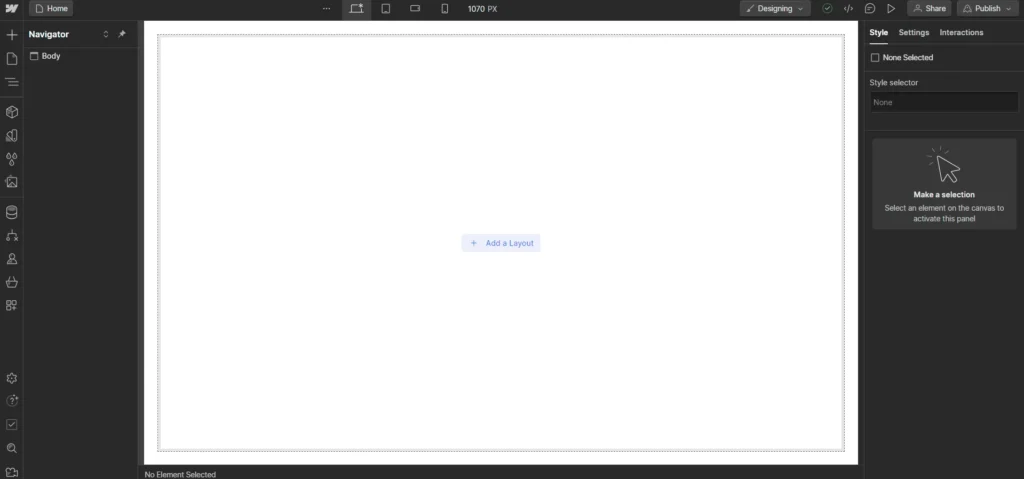This screenshot has width=1024, height=479.
Task: Click the Style selector input field
Action: click(944, 102)
